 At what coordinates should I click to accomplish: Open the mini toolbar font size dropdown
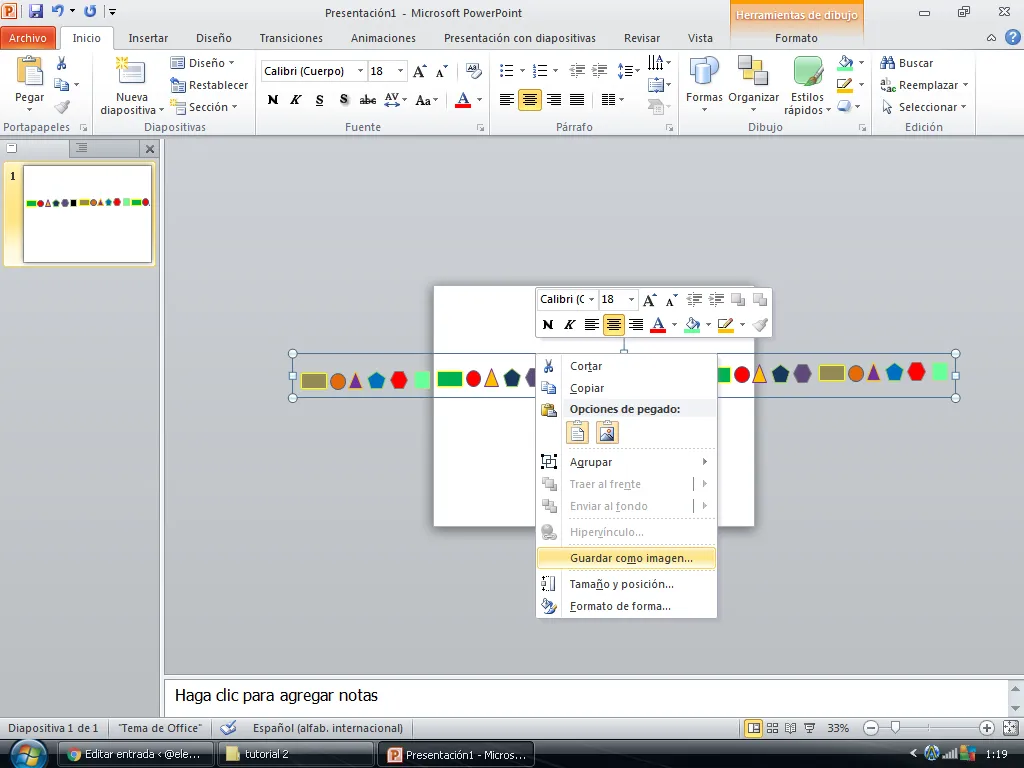(631, 299)
